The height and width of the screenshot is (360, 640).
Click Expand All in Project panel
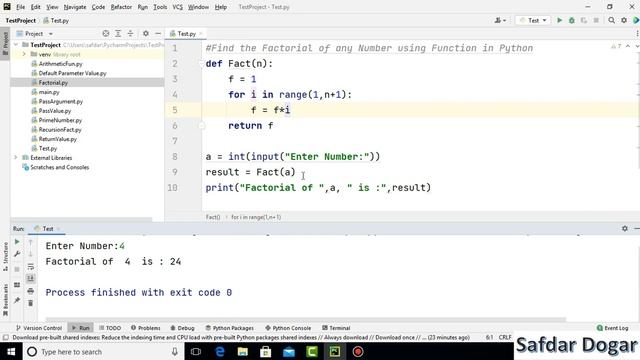pyautogui.click(x=118, y=33)
